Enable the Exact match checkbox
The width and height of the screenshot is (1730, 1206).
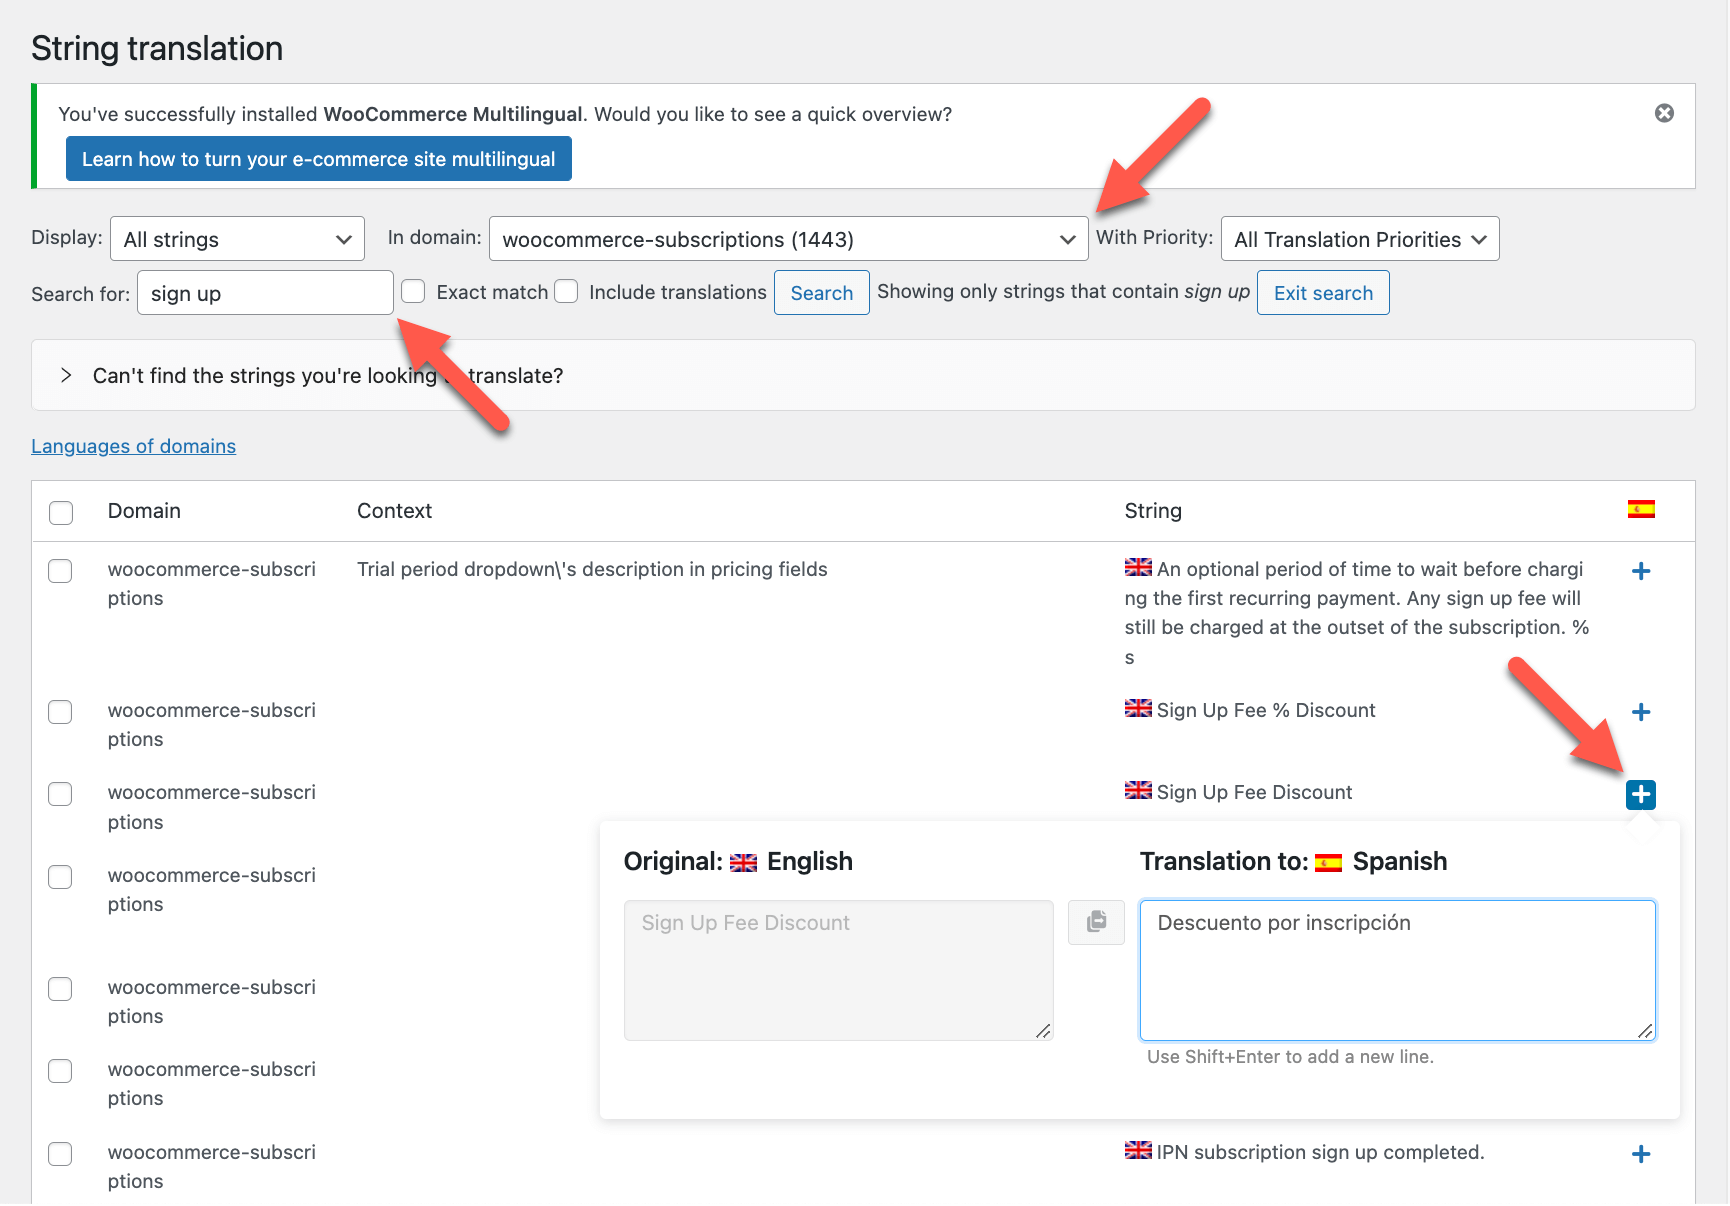413,291
